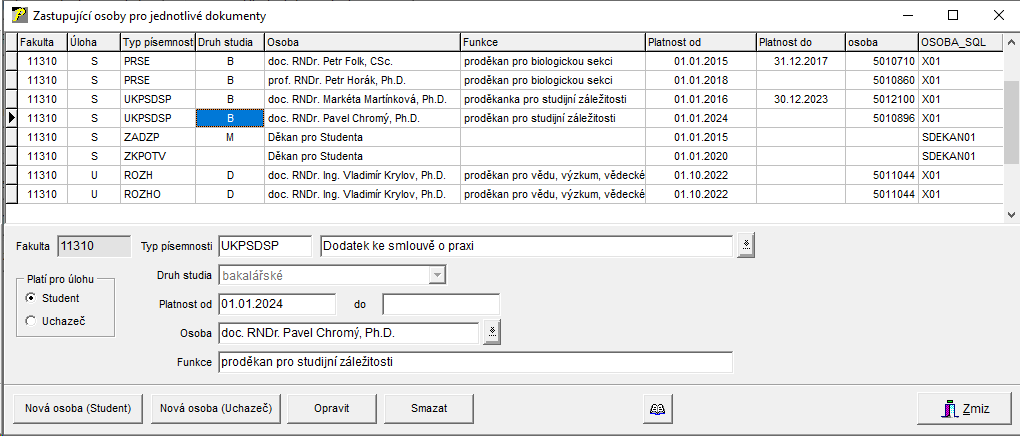Click the Platnost do date field
Viewport: 1020px width, 436px height.
(440, 304)
